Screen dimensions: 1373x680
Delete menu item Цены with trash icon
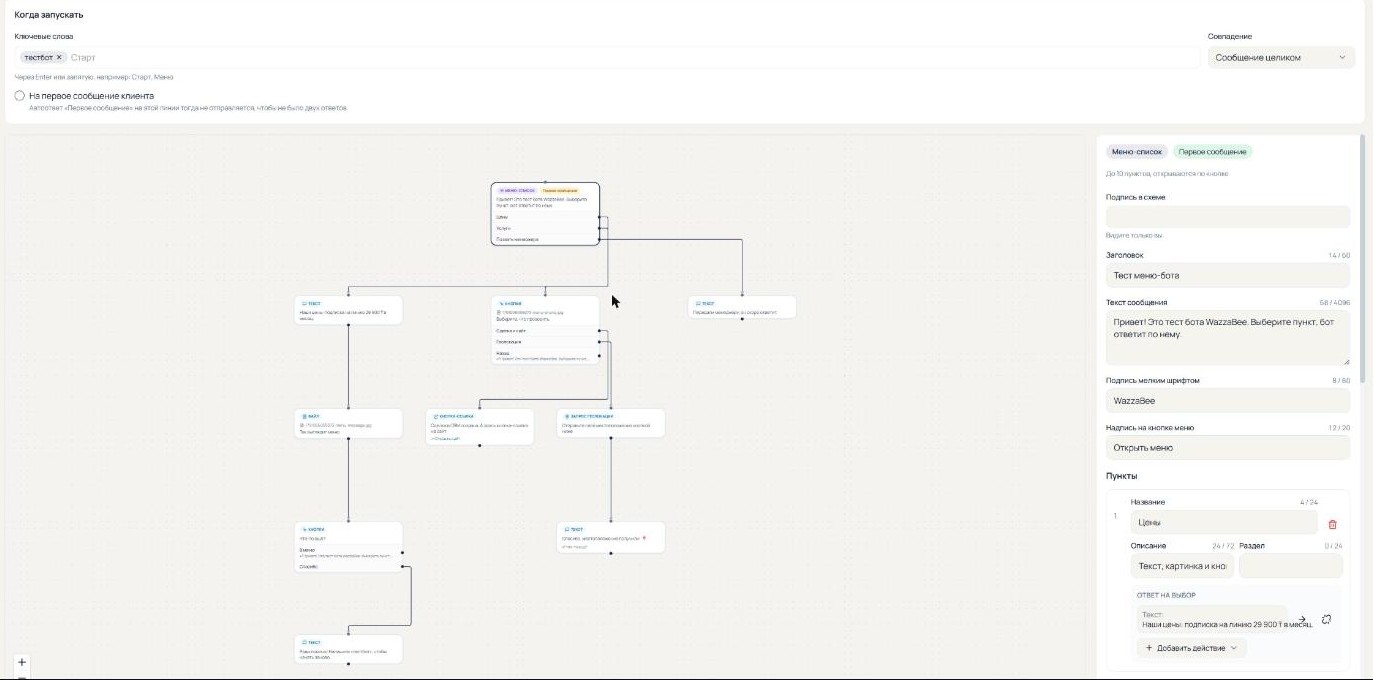(x=1332, y=524)
